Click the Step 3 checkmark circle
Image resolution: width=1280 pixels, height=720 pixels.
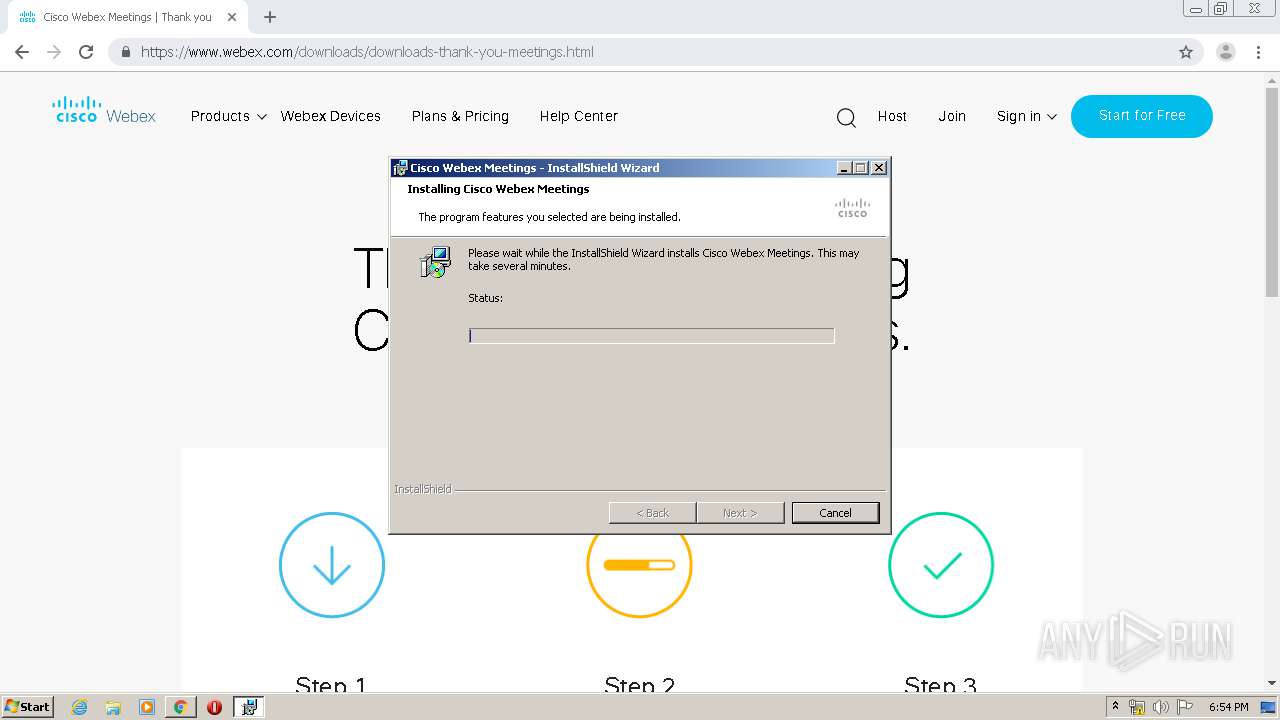941,565
